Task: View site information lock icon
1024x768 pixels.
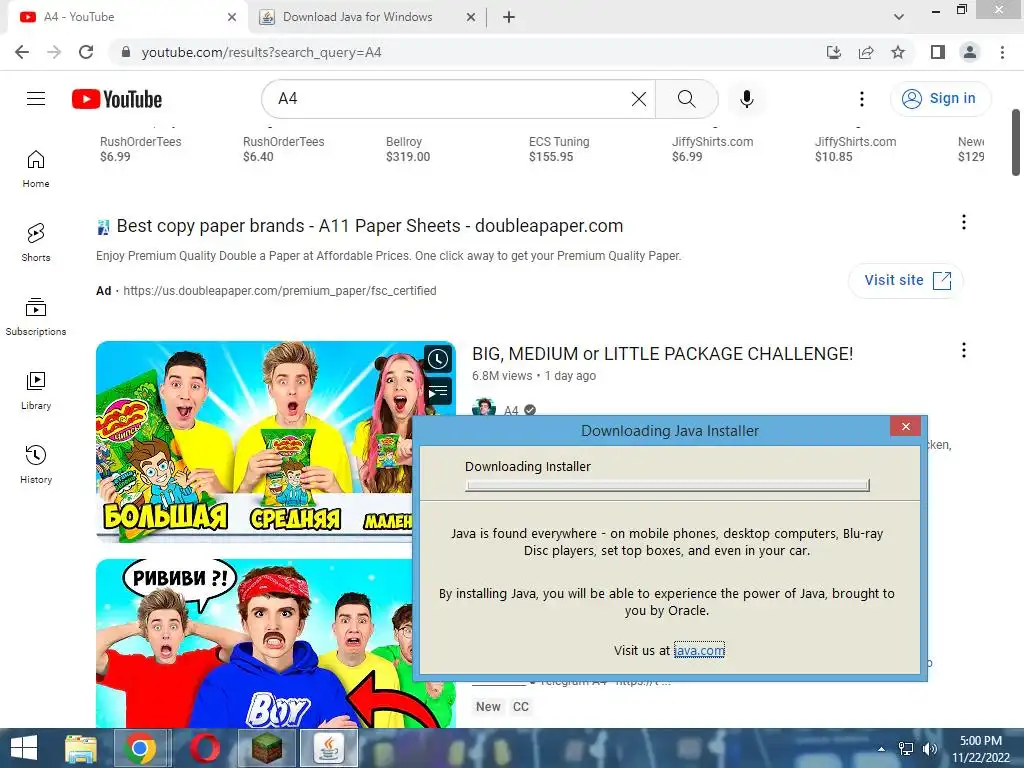Action: (x=126, y=52)
